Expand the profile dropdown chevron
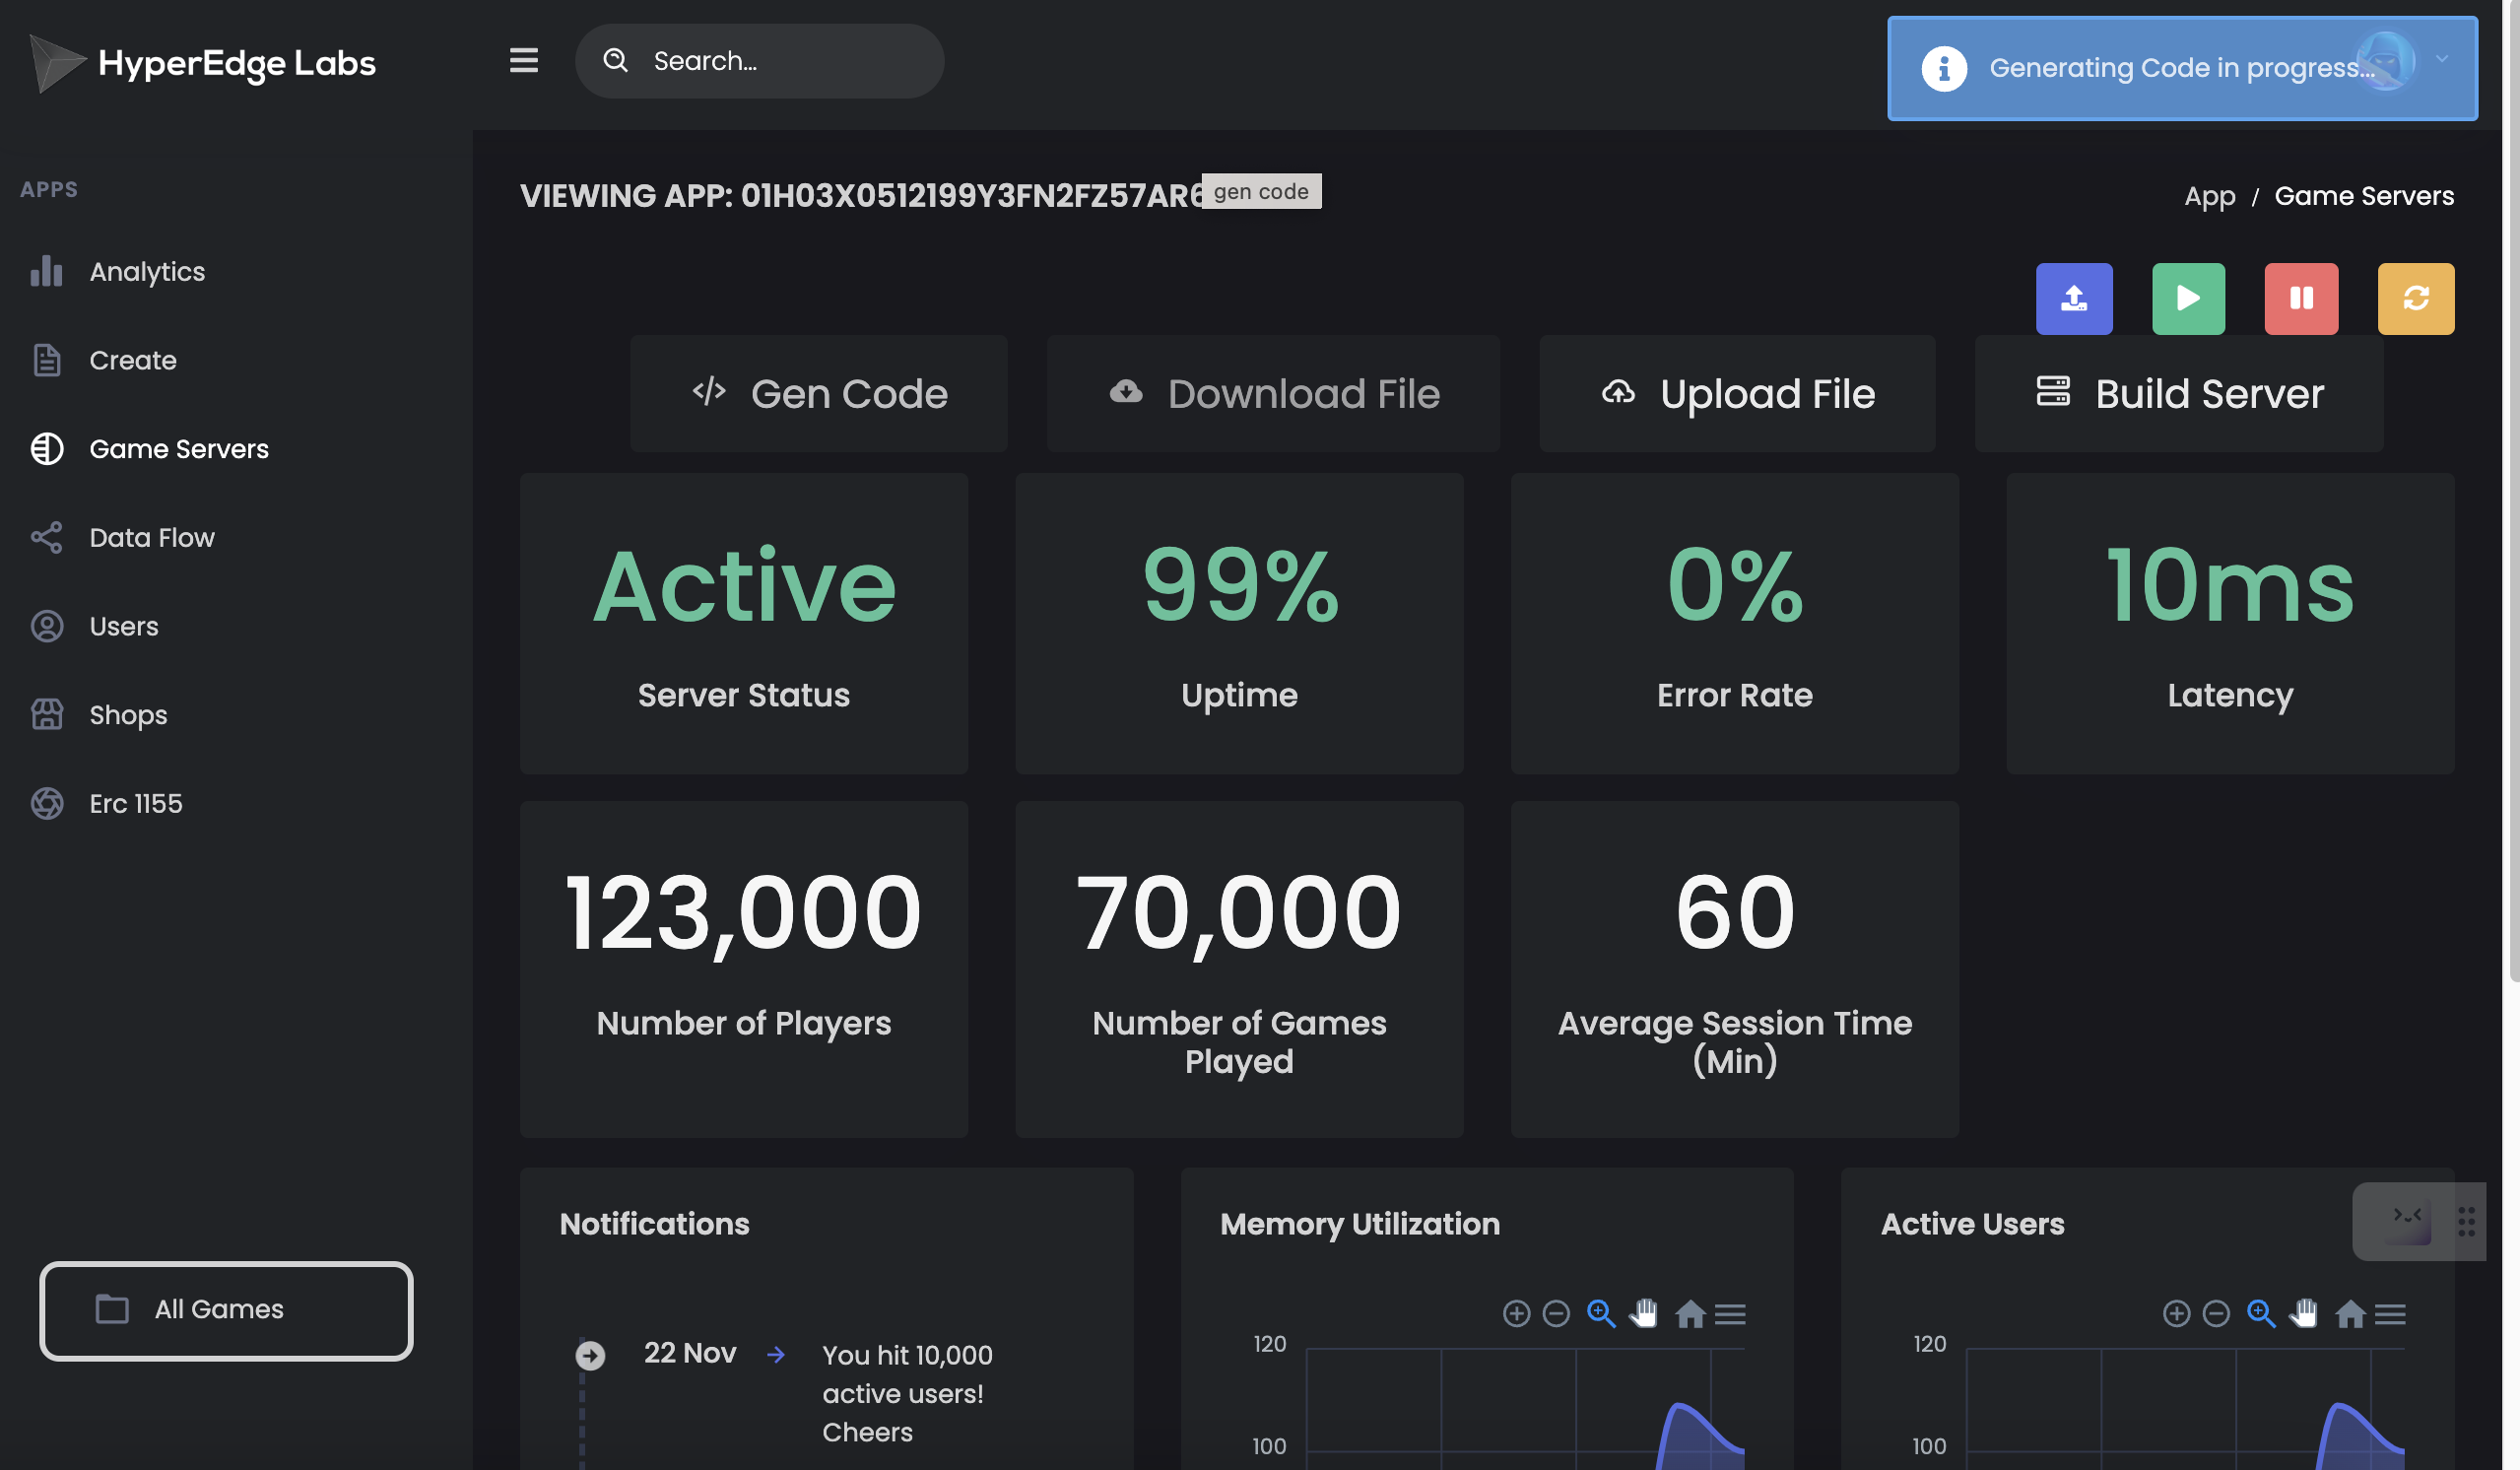 (x=2441, y=59)
